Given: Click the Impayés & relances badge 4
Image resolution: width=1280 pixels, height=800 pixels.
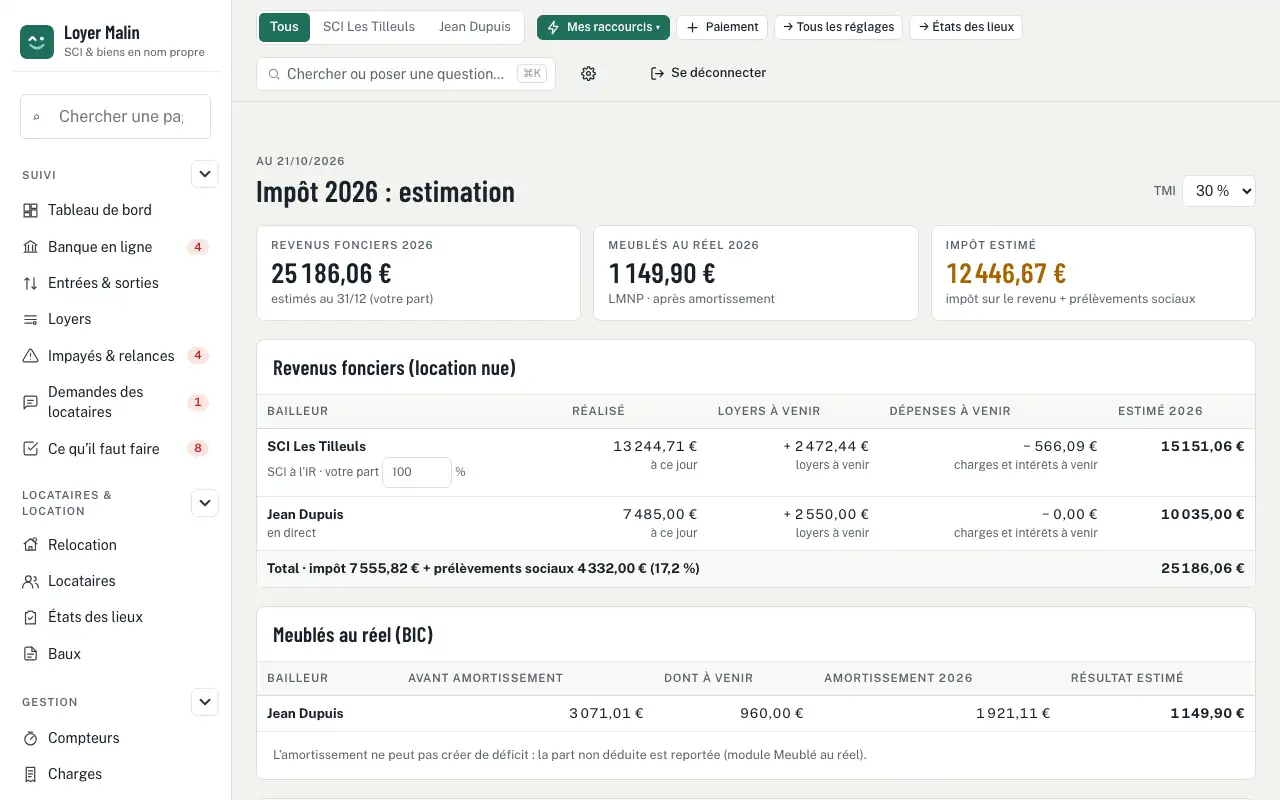Looking at the screenshot, I should (x=198, y=356).
